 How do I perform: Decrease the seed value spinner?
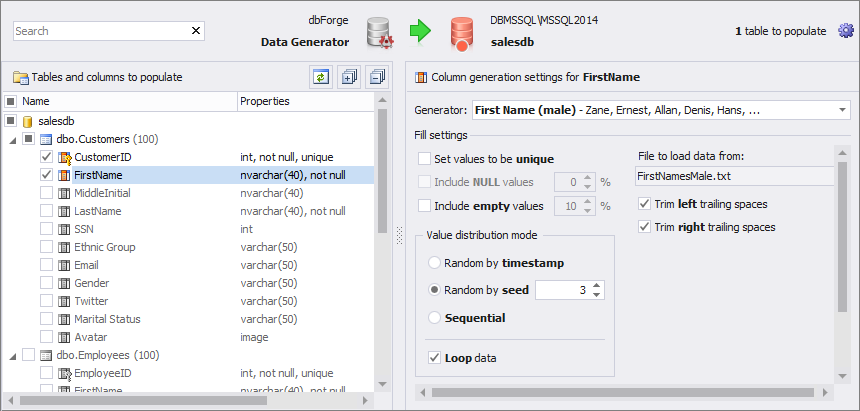pos(597,295)
